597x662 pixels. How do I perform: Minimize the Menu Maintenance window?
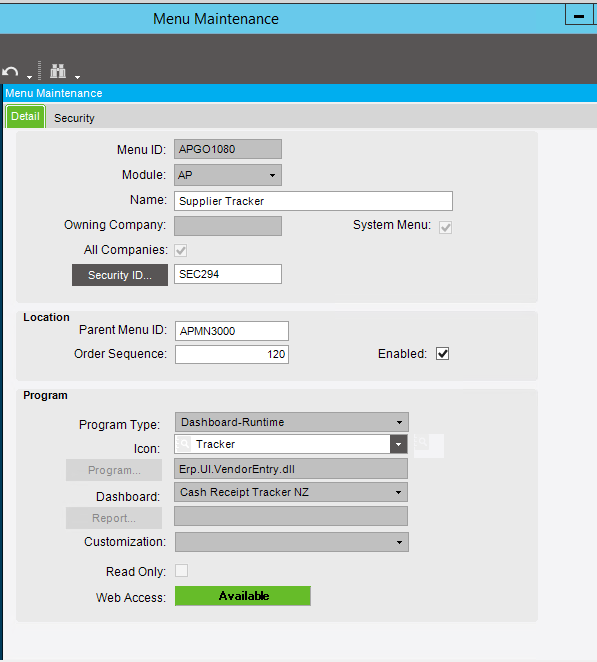click(578, 16)
